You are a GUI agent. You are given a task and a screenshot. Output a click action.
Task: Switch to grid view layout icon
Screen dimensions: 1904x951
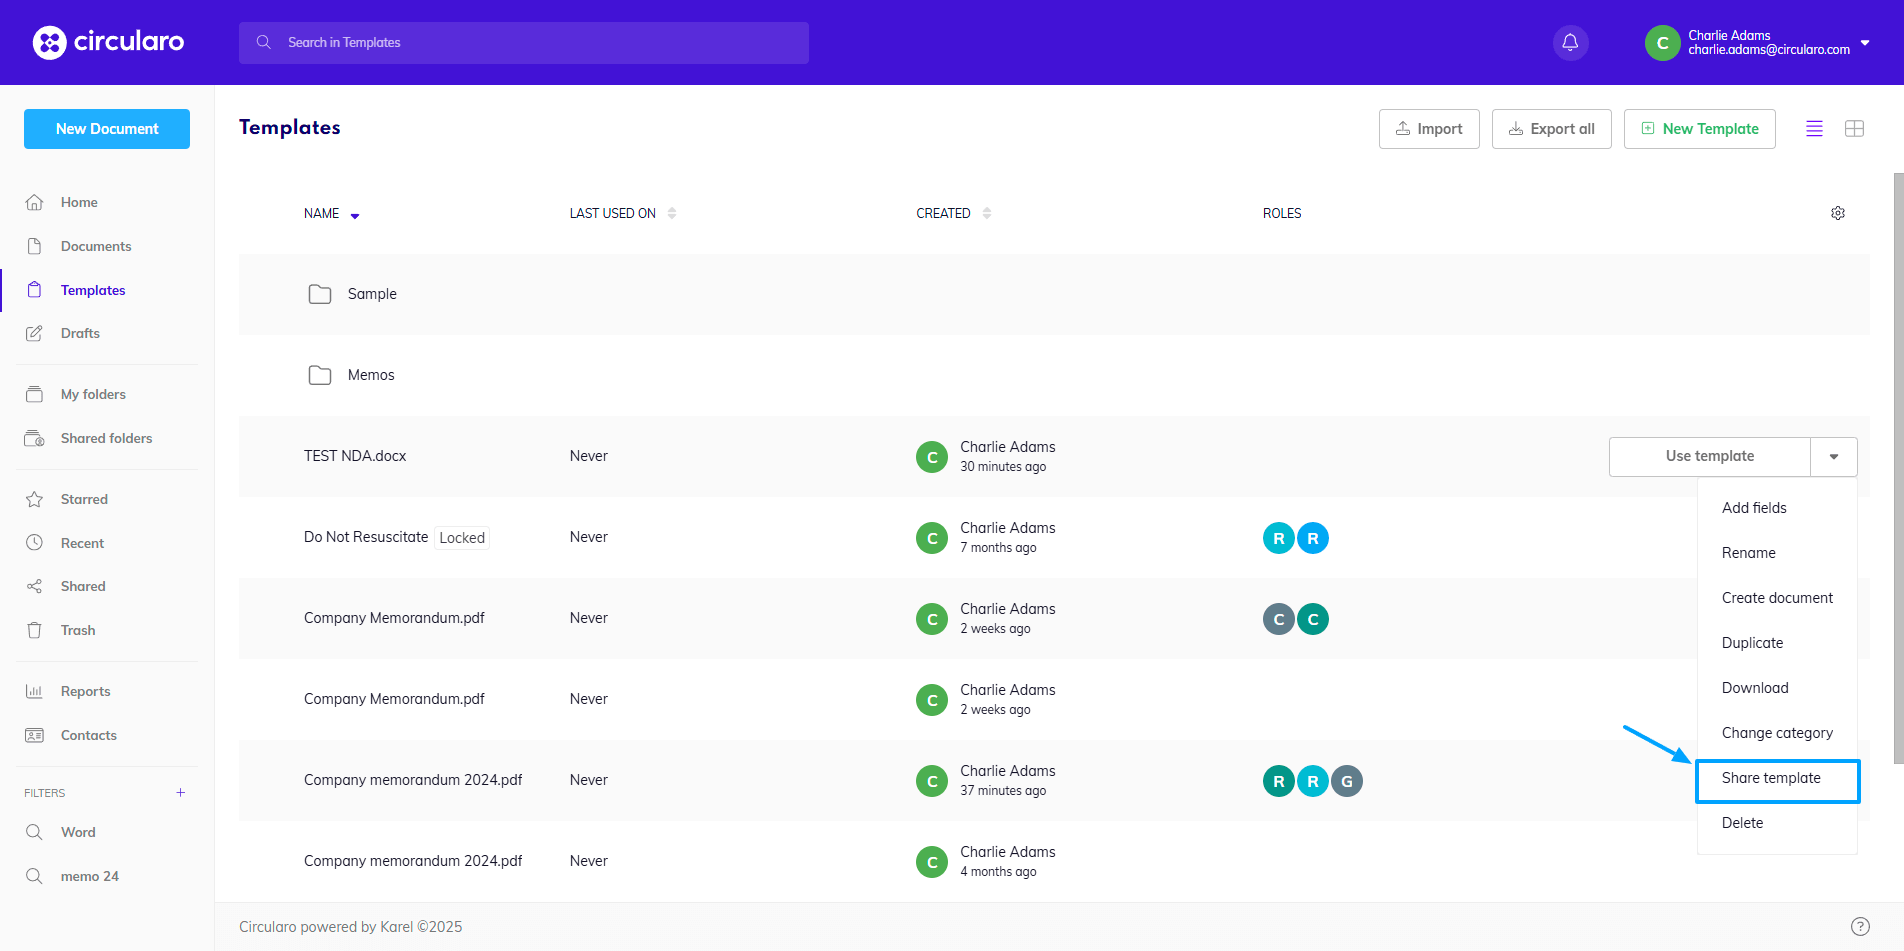point(1854,129)
